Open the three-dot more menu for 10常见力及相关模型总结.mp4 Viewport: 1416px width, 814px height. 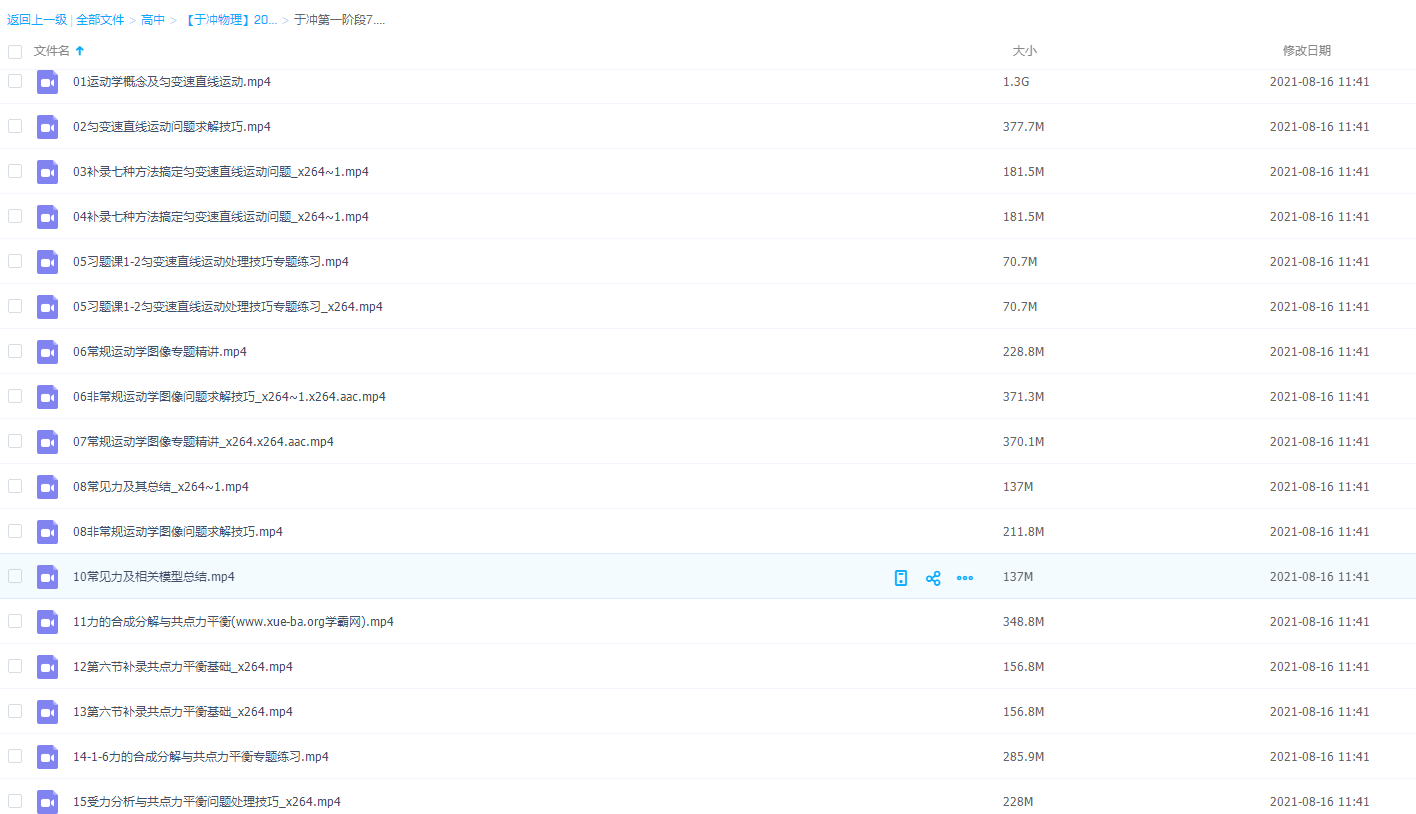point(965,578)
